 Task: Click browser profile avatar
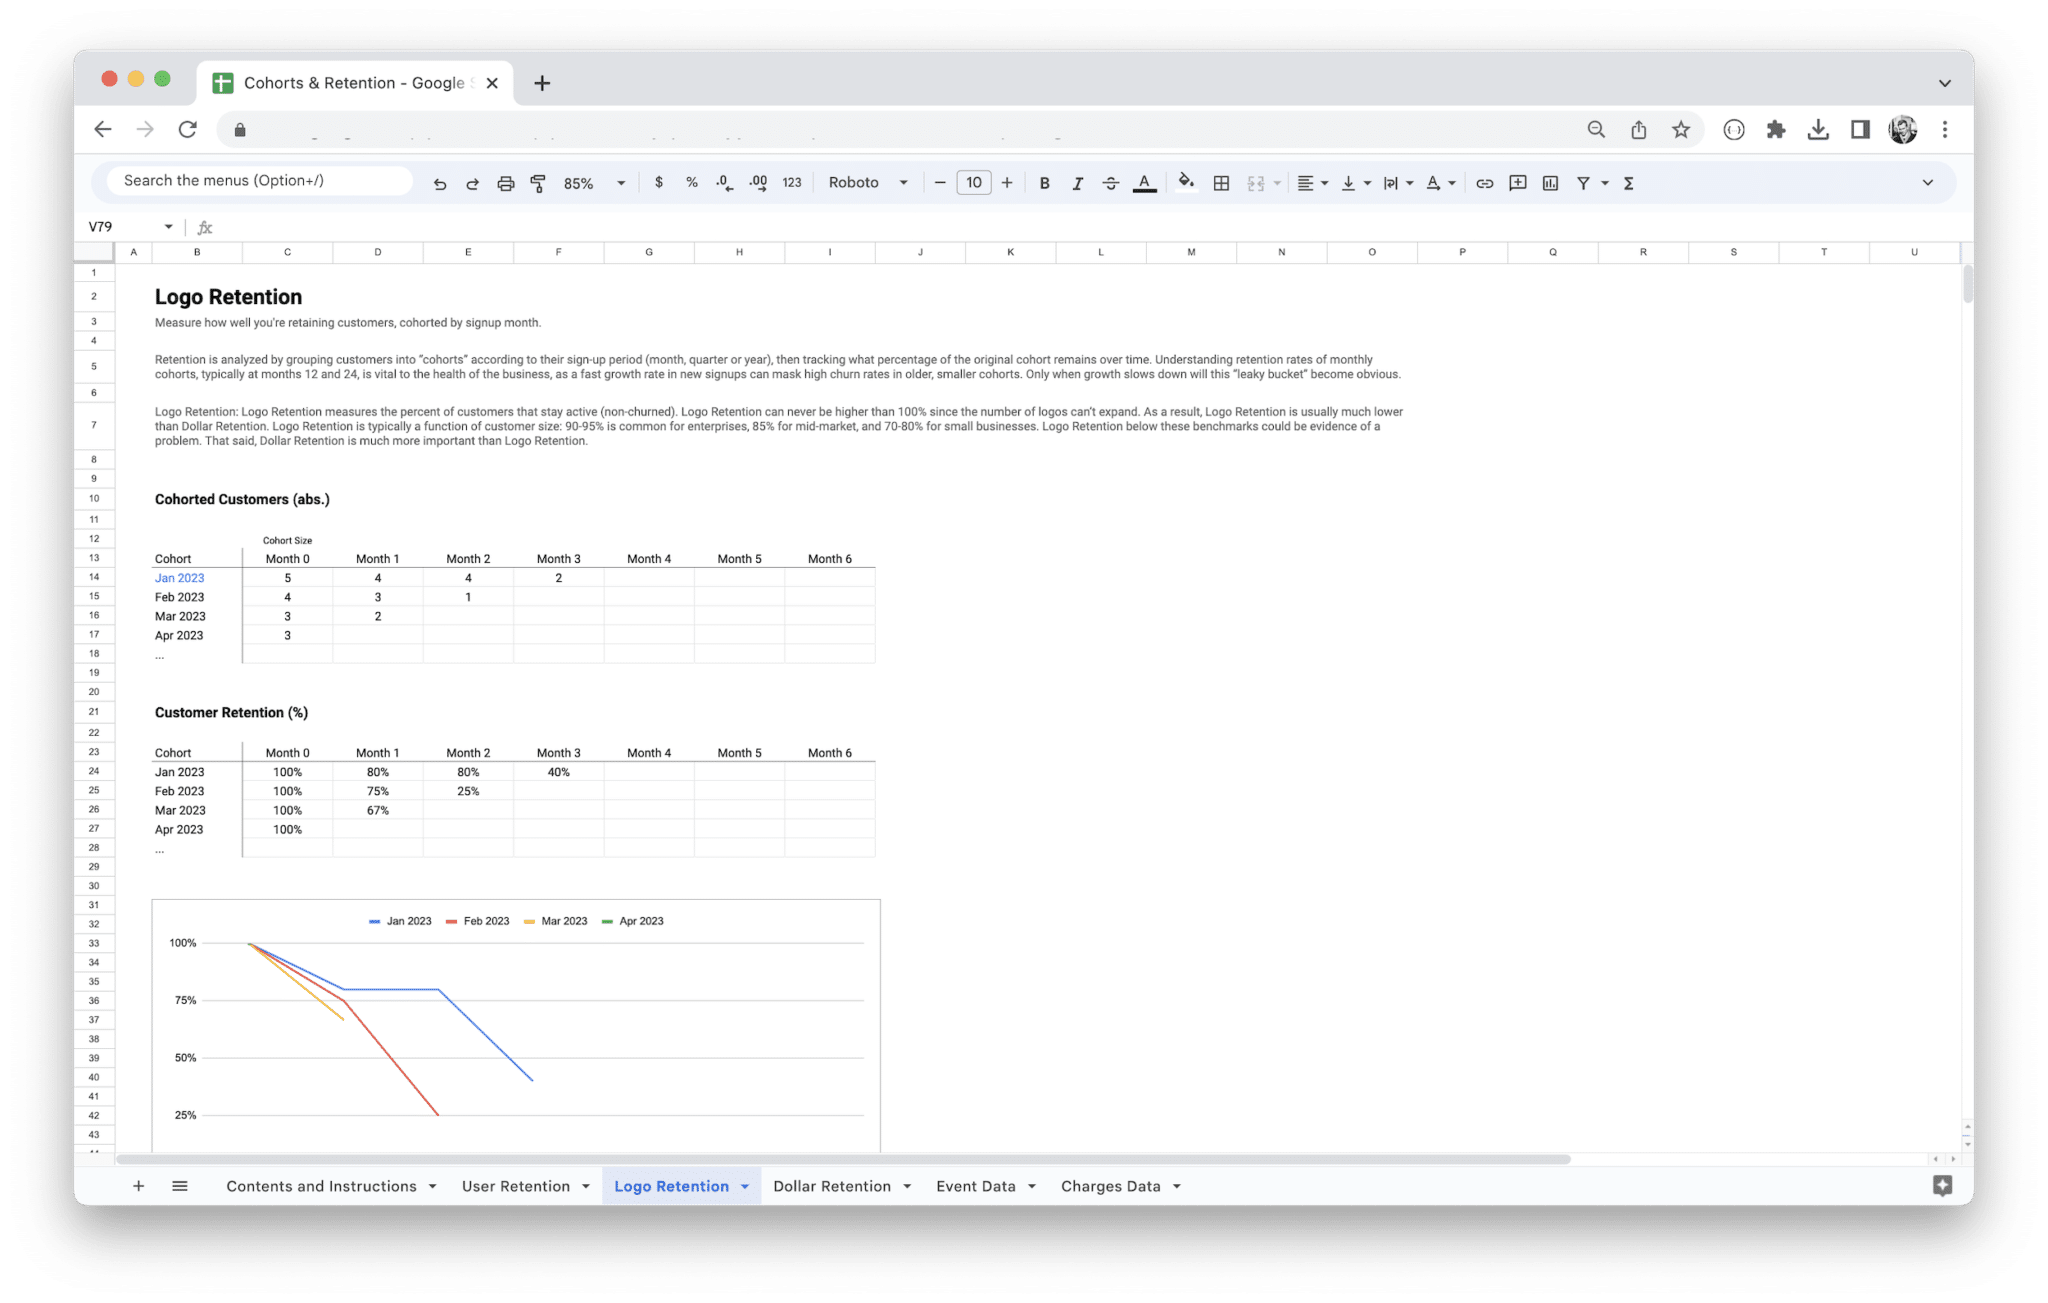(1902, 129)
